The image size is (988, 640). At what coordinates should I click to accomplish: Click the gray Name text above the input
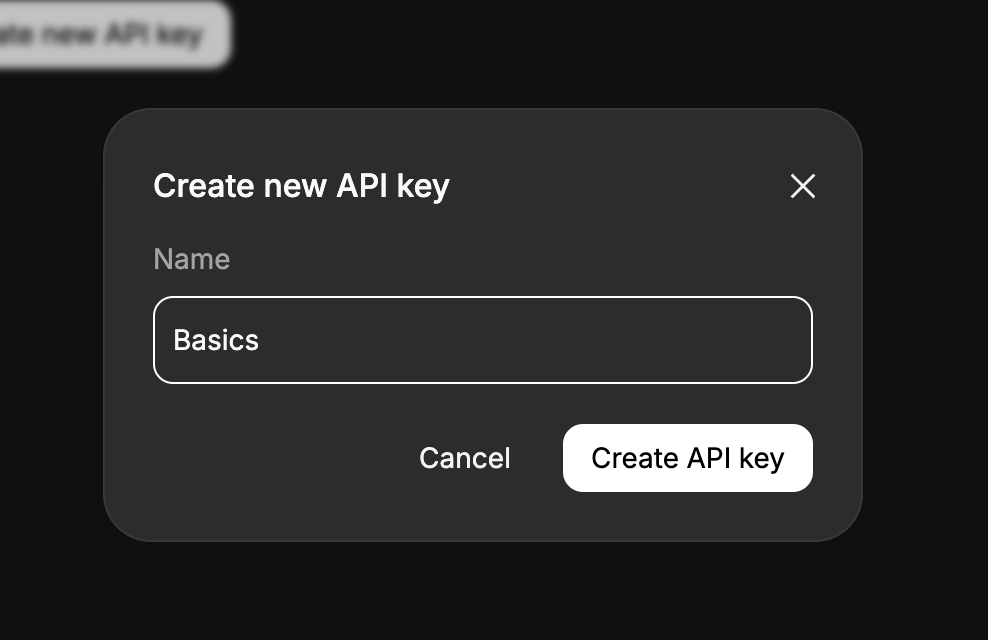pyautogui.click(x=191, y=259)
